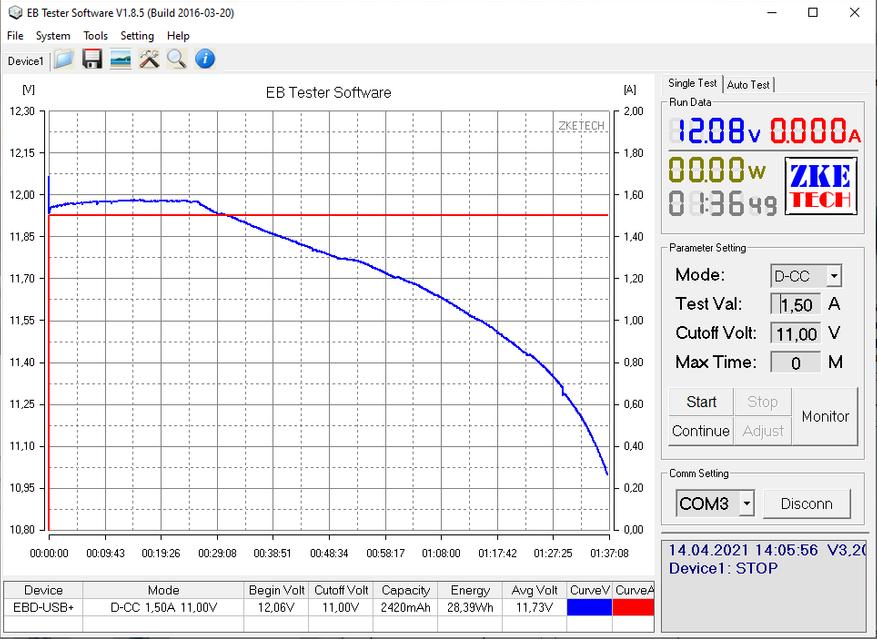The height and width of the screenshot is (639, 877).
Task: Open the hammer and wrench tools icon
Action: (149, 60)
